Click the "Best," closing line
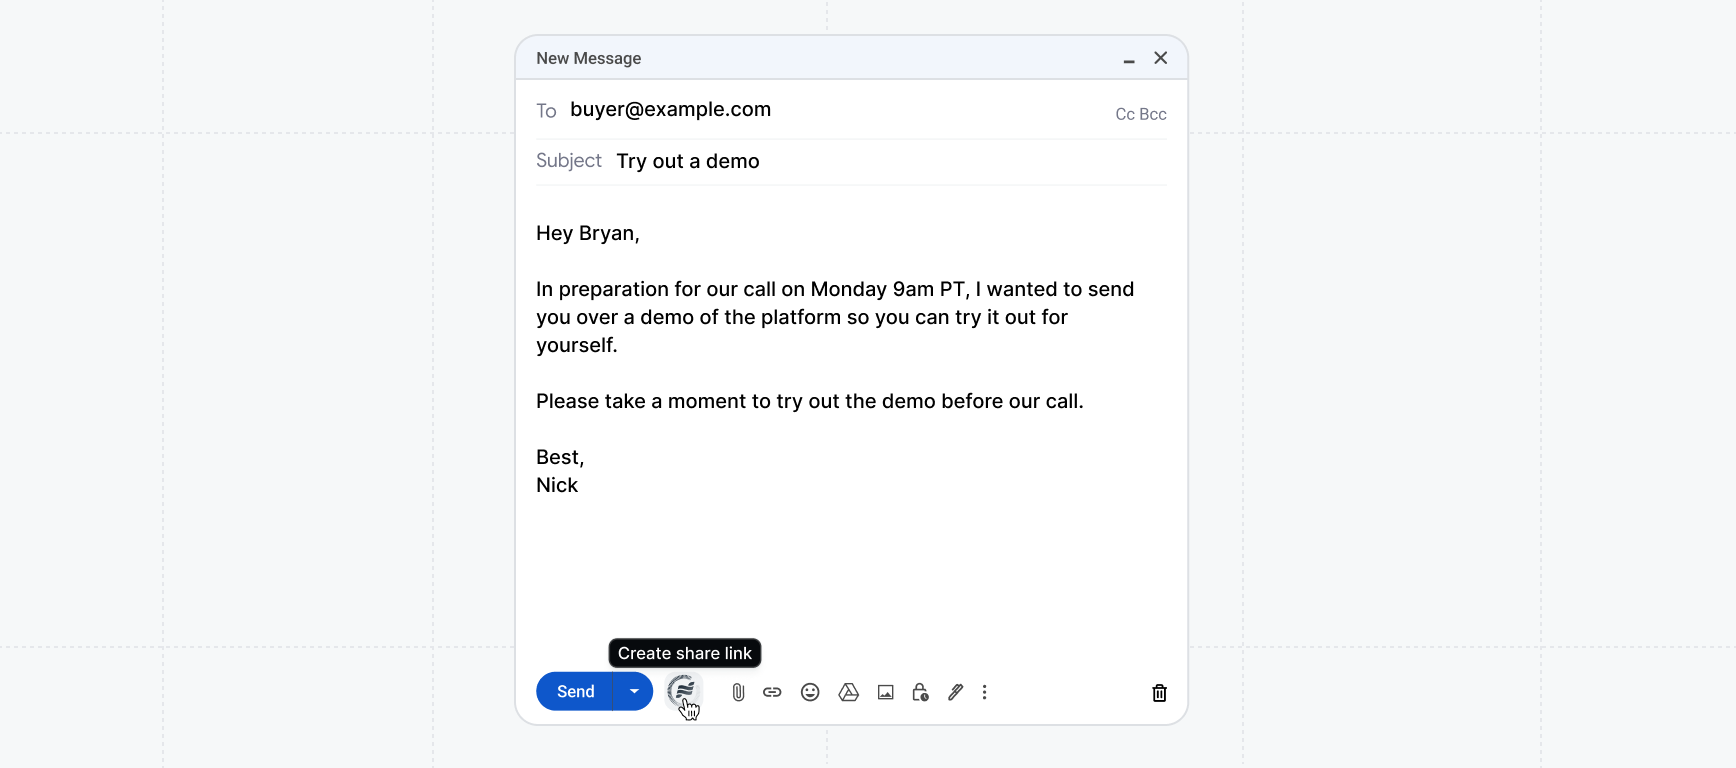 click(560, 457)
